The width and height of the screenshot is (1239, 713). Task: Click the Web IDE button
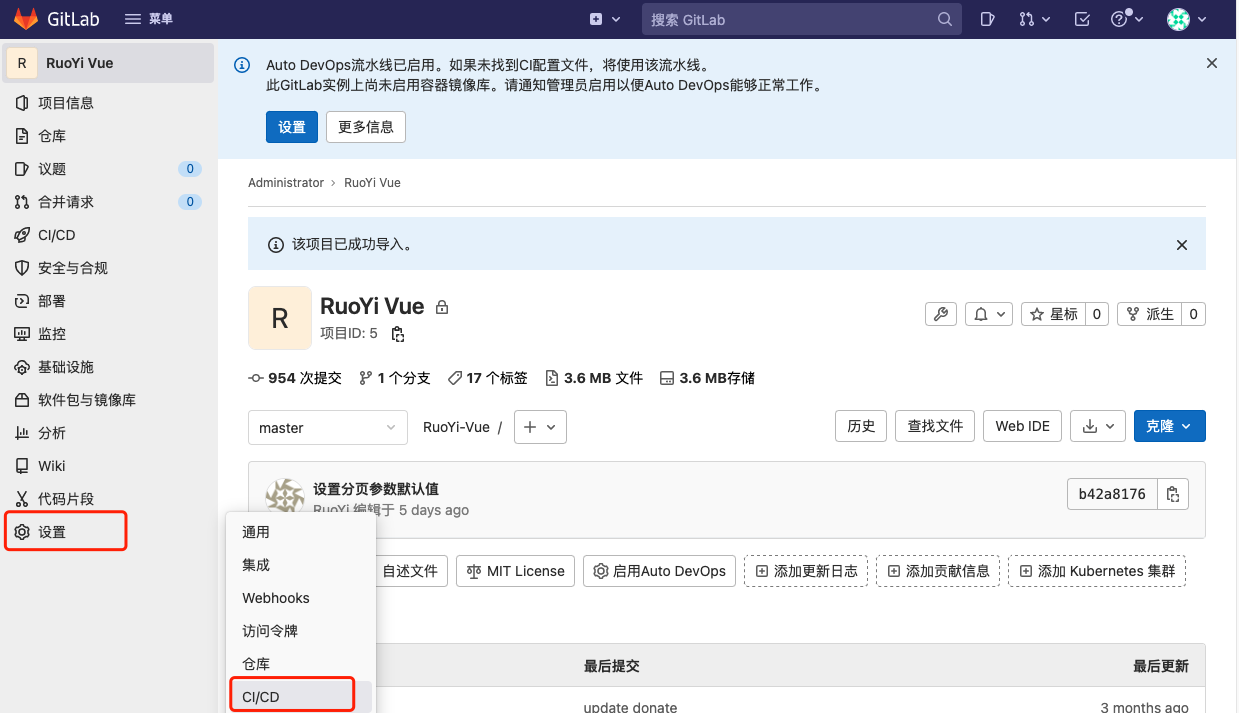tap(1022, 426)
